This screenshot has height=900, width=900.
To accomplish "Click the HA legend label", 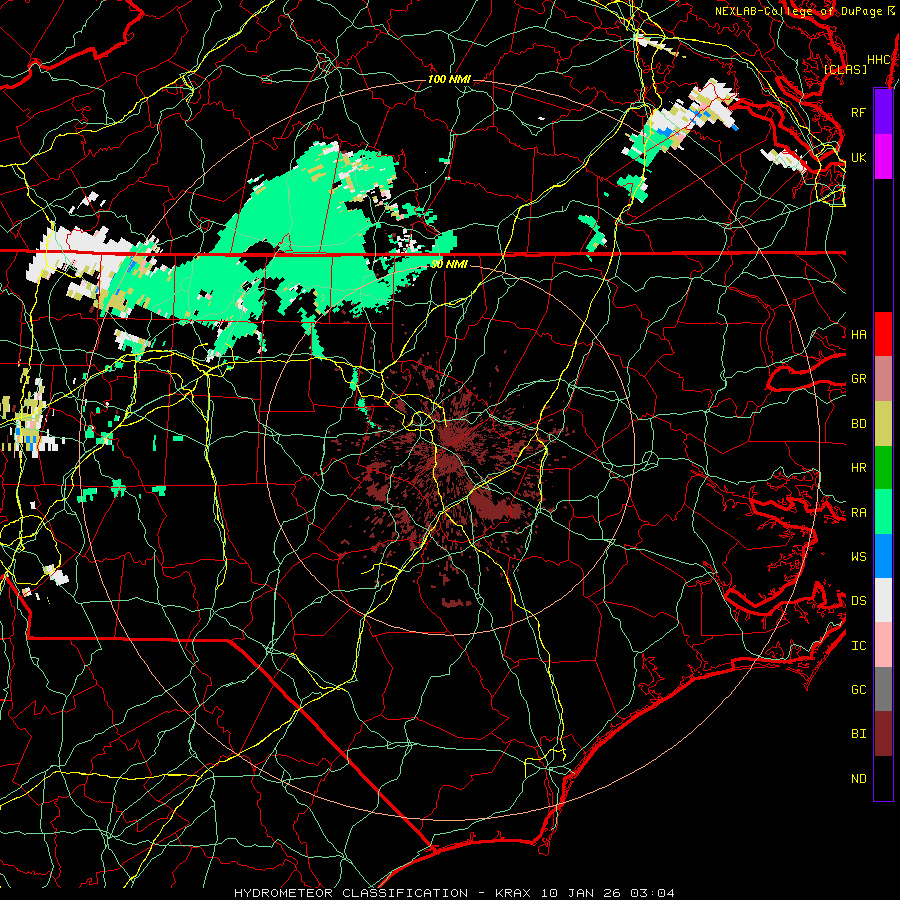I will (x=858, y=334).
